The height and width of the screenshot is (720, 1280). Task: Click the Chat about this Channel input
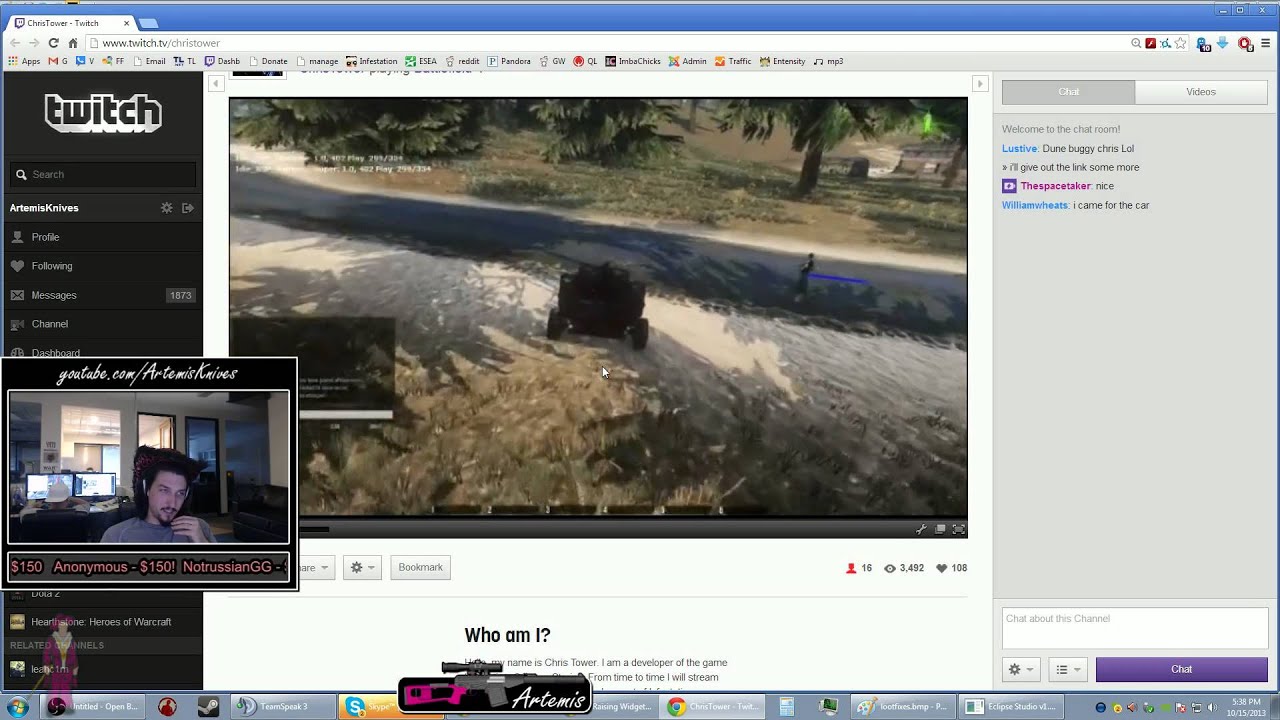[x=1135, y=628]
